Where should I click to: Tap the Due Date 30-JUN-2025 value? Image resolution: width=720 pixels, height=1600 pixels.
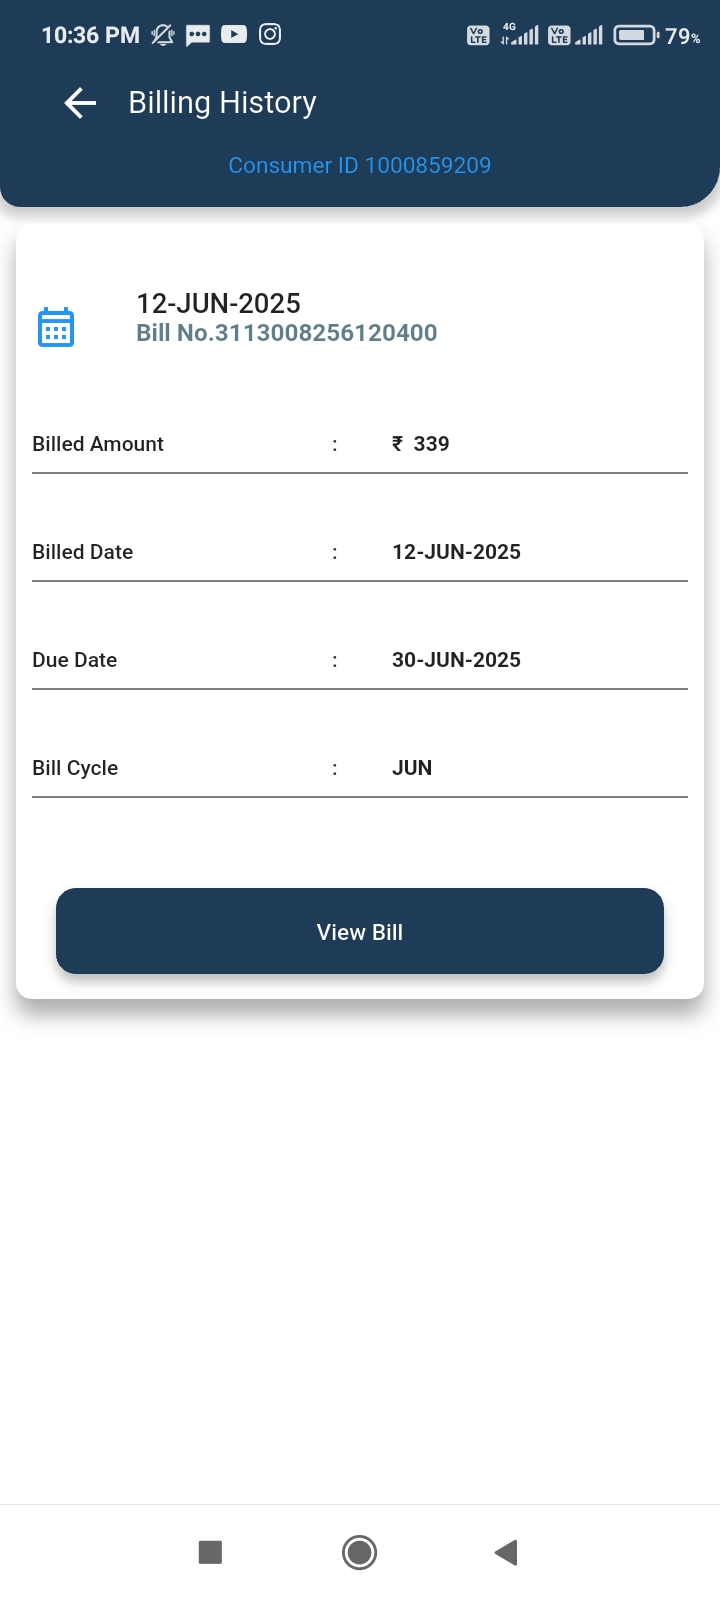click(456, 660)
